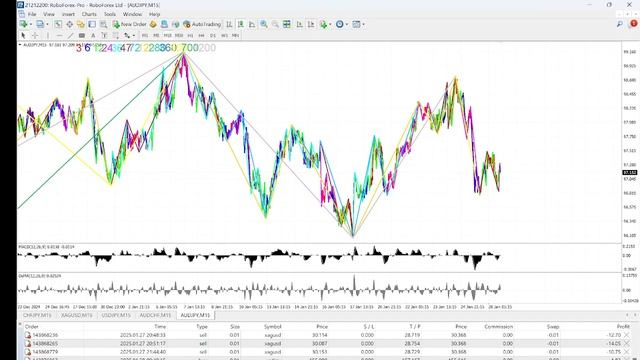Close order 143868236 with its X button
Screen dimensions: 640x360
(x=627, y=335)
